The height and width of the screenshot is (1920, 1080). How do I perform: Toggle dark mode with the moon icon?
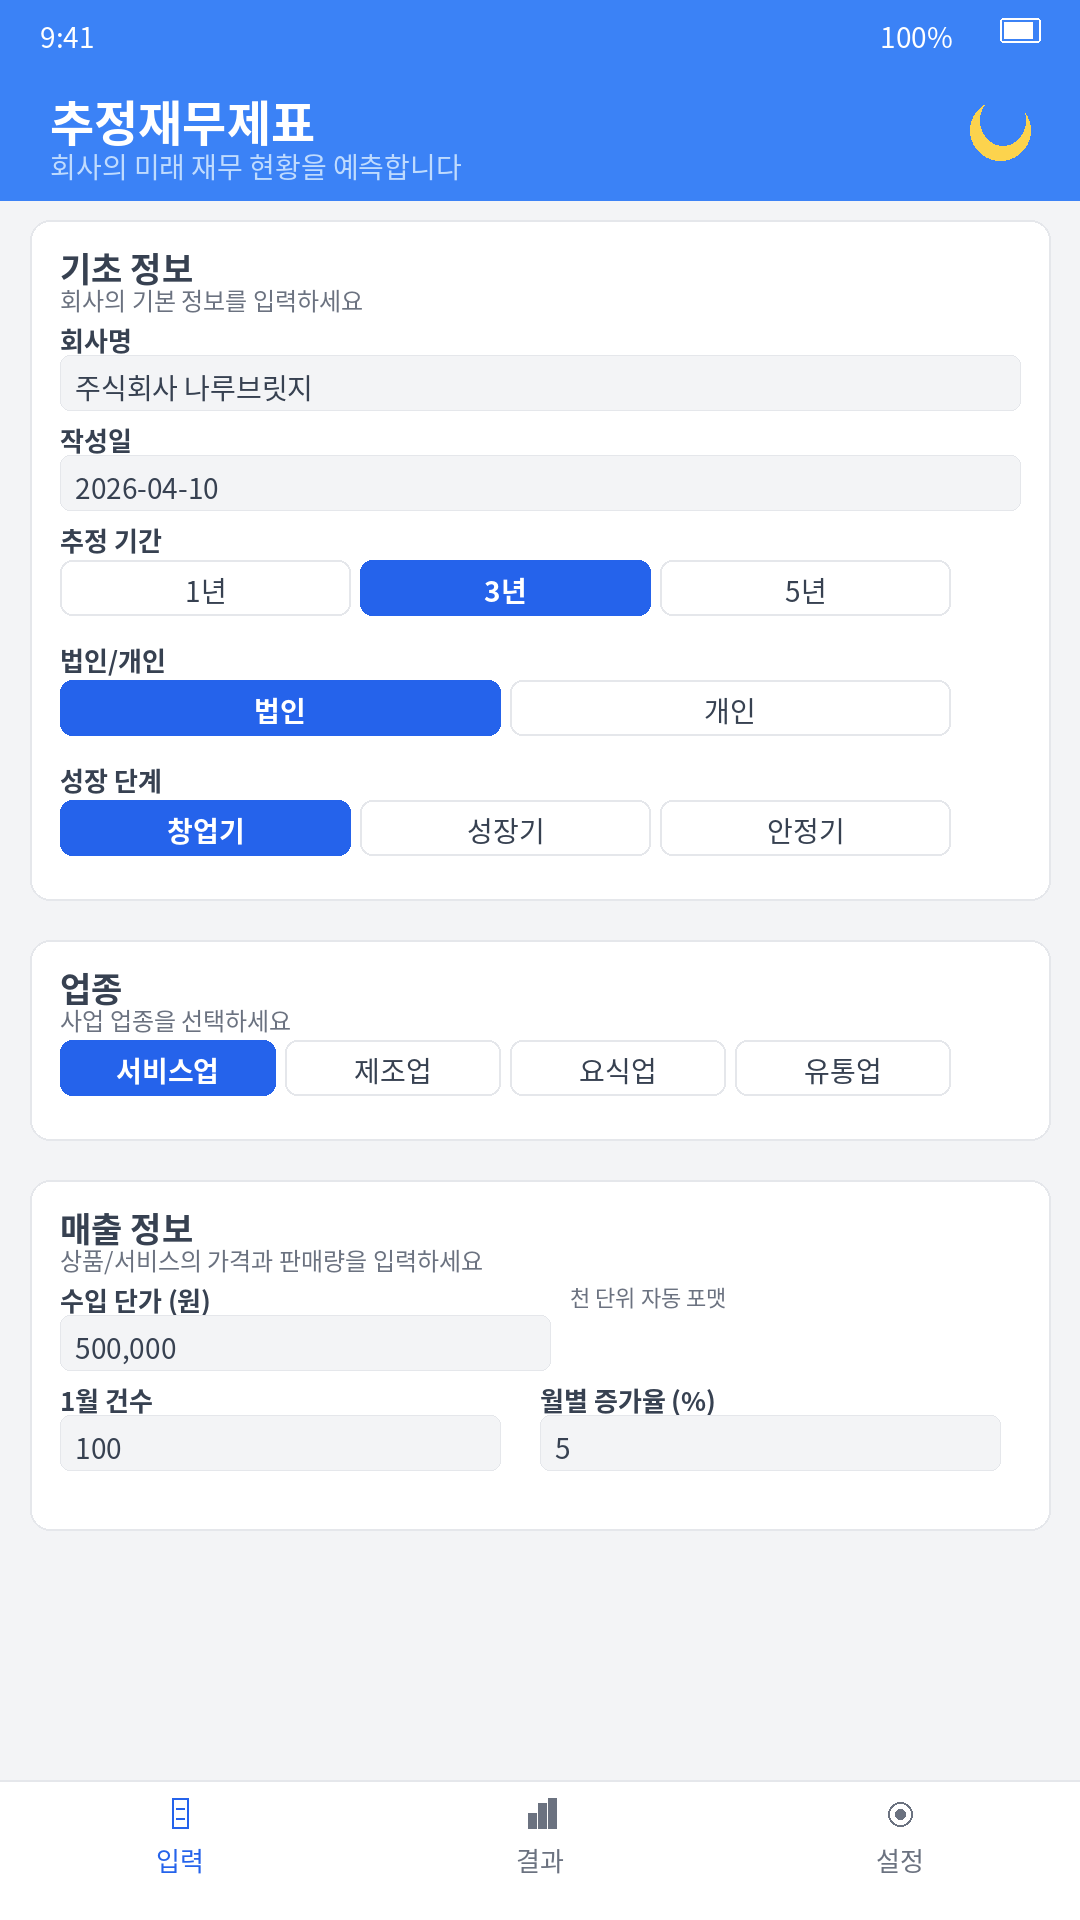(999, 133)
